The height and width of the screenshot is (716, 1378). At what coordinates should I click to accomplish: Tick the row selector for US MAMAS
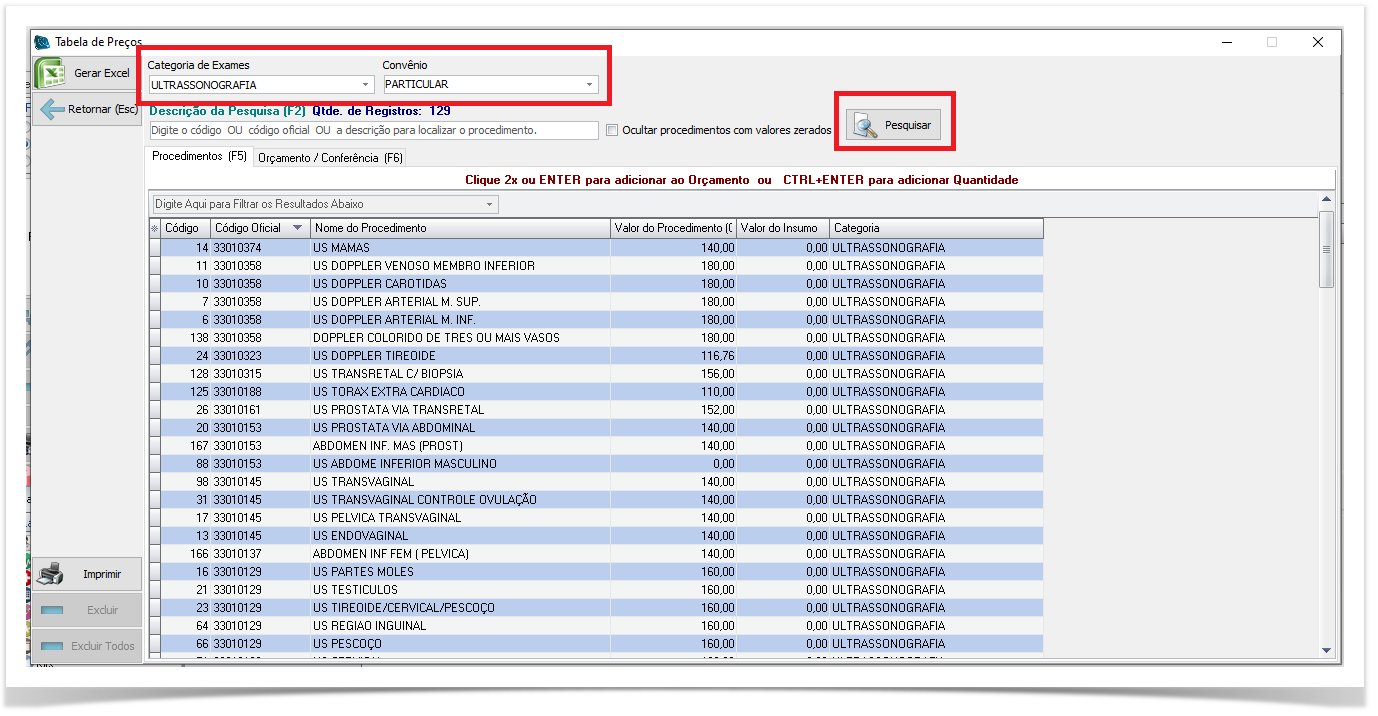click(154, 248)
